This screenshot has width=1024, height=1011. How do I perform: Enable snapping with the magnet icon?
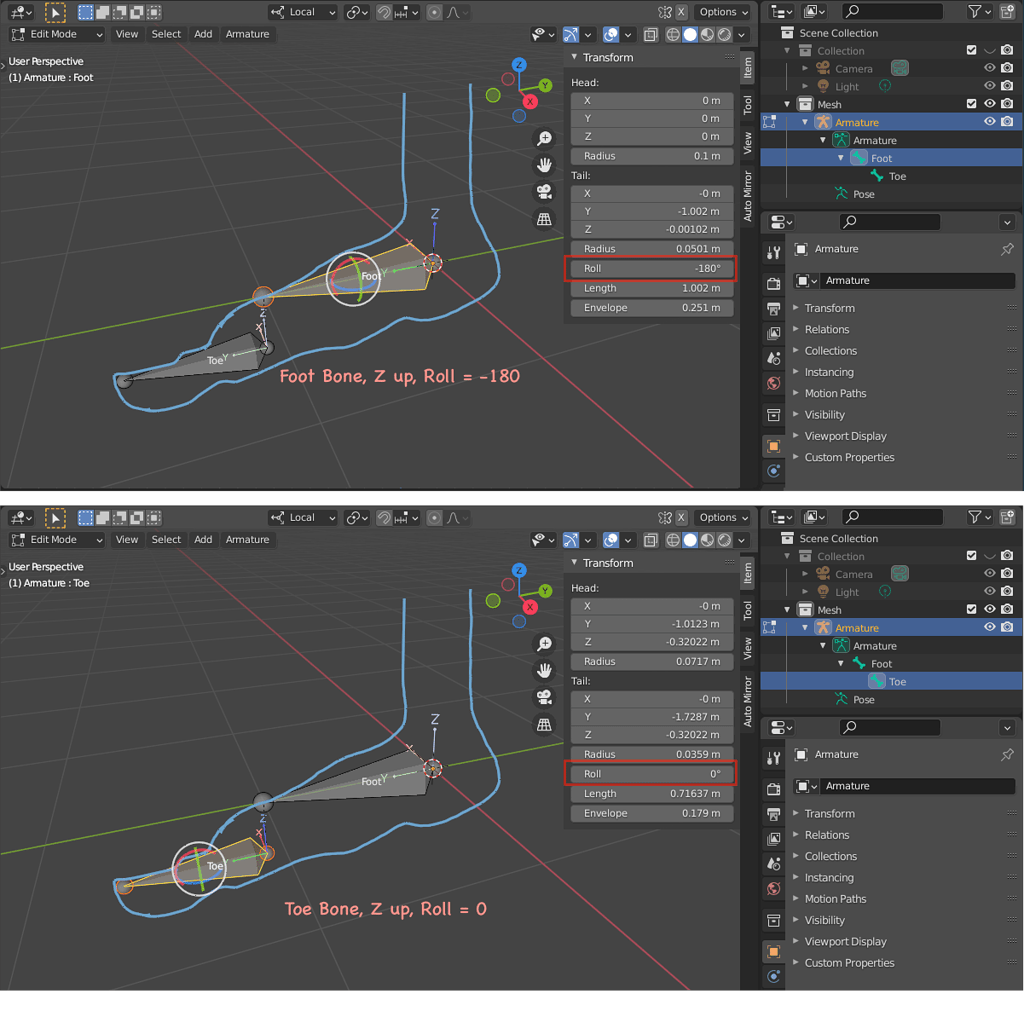pyautogui.click(x=385, y=12)
